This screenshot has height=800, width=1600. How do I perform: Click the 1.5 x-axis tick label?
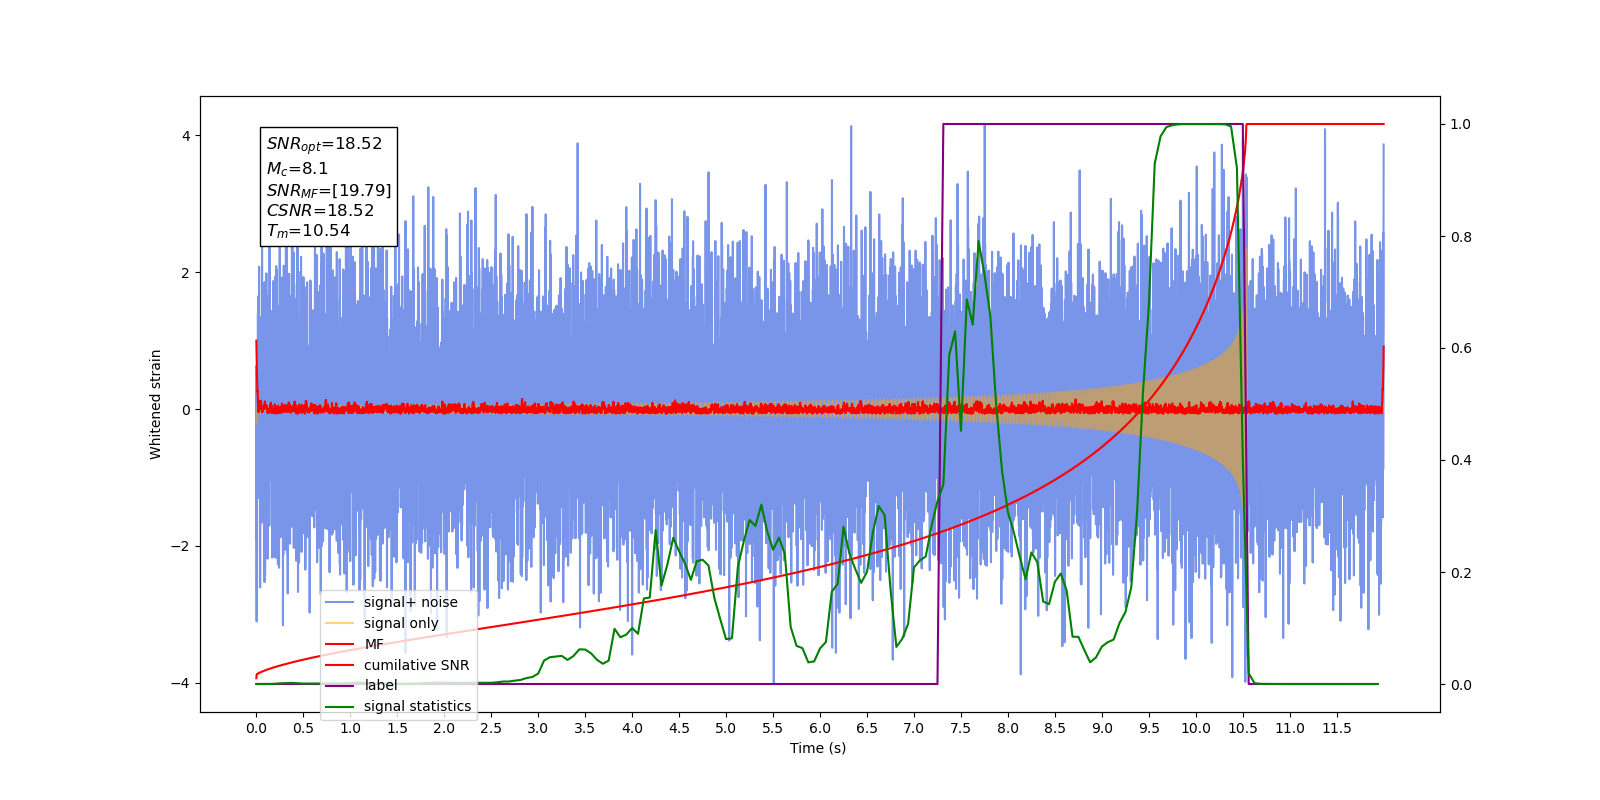click(x=397, y=728)
